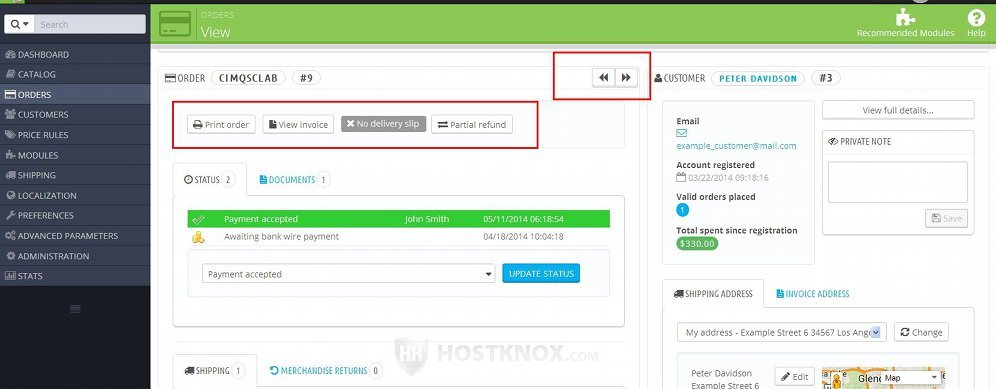Switch to the Shipping tab

215,371
